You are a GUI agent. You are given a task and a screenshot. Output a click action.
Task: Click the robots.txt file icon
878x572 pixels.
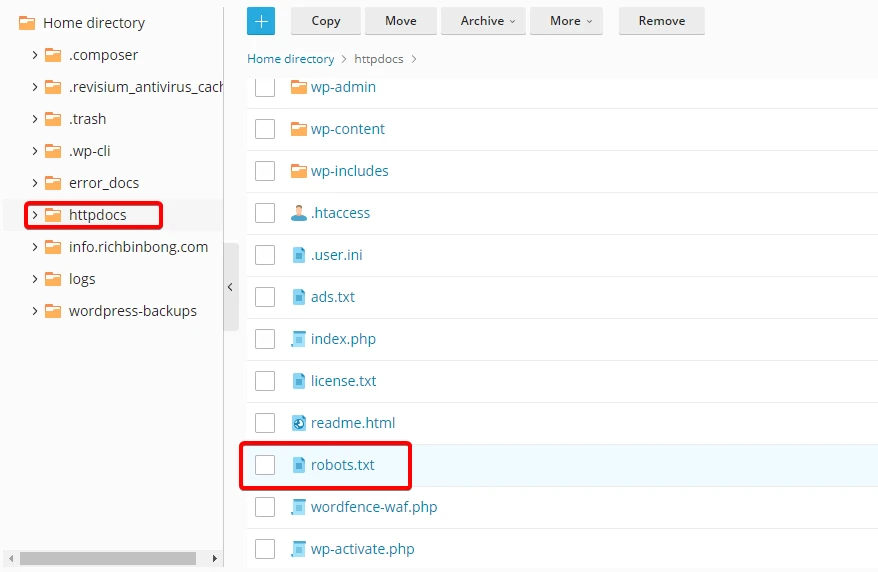pos(299,465)
